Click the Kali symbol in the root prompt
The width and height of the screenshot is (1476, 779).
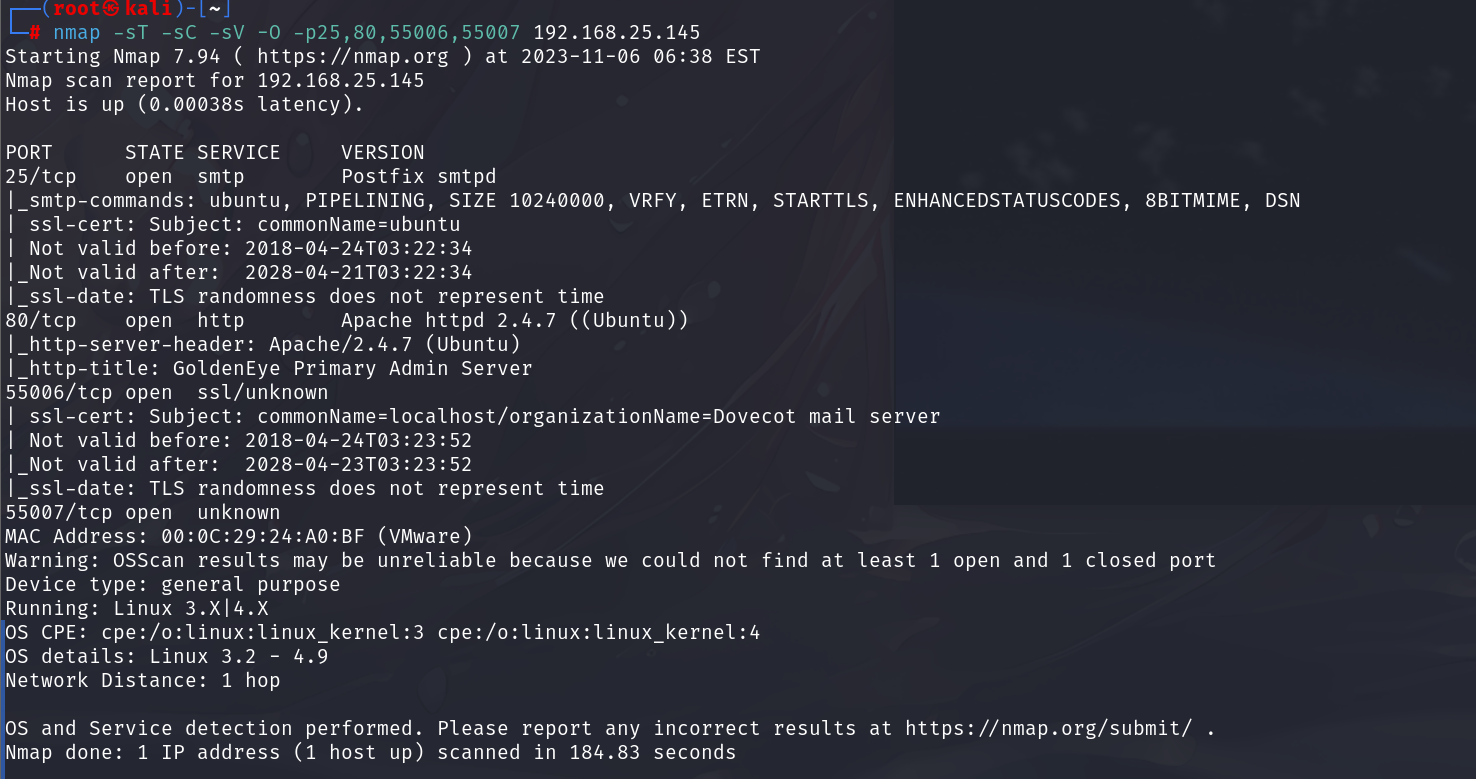point(111,9)
